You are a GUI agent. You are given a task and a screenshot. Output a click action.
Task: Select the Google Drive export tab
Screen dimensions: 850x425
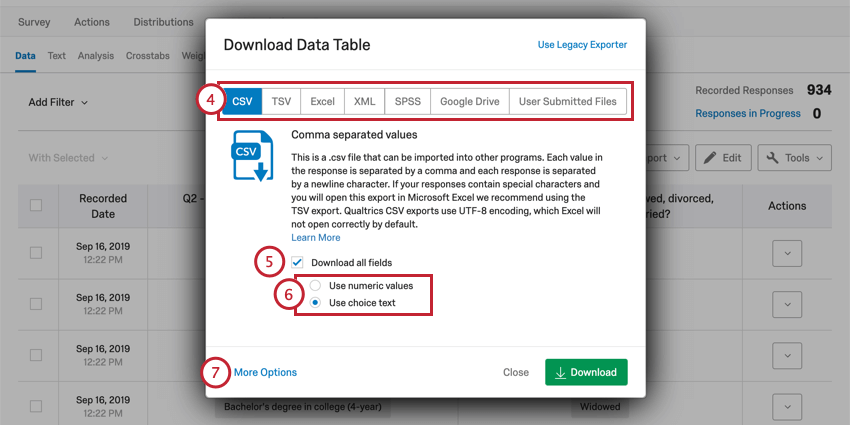click(469, 101)
